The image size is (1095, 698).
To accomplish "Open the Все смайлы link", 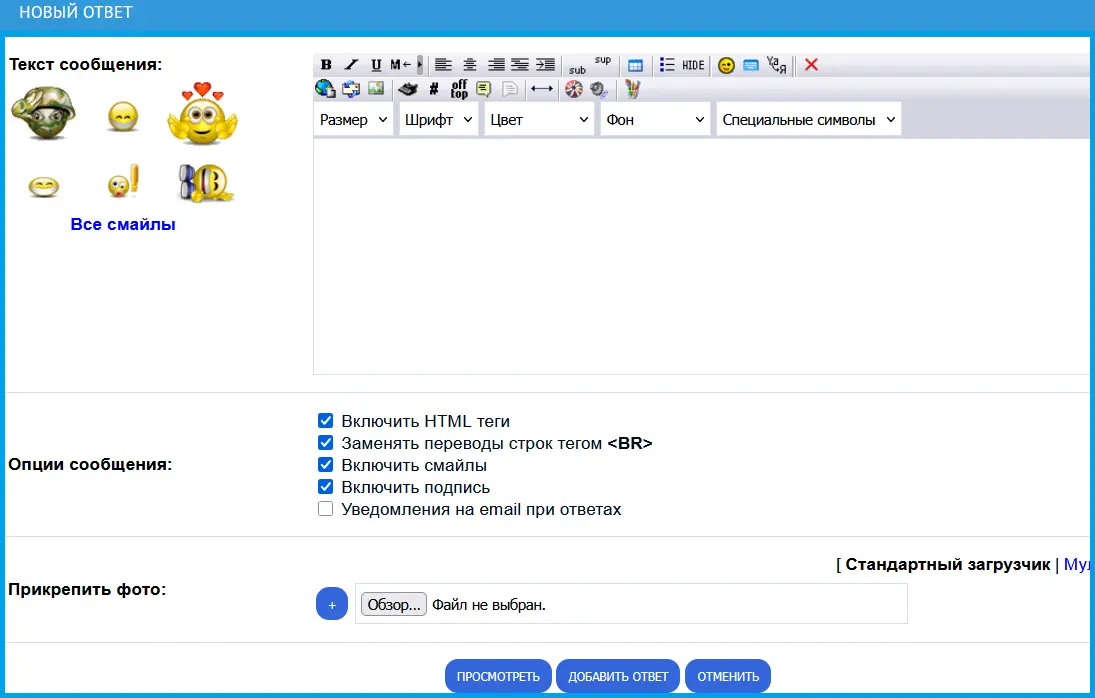I will pos(123,225).
